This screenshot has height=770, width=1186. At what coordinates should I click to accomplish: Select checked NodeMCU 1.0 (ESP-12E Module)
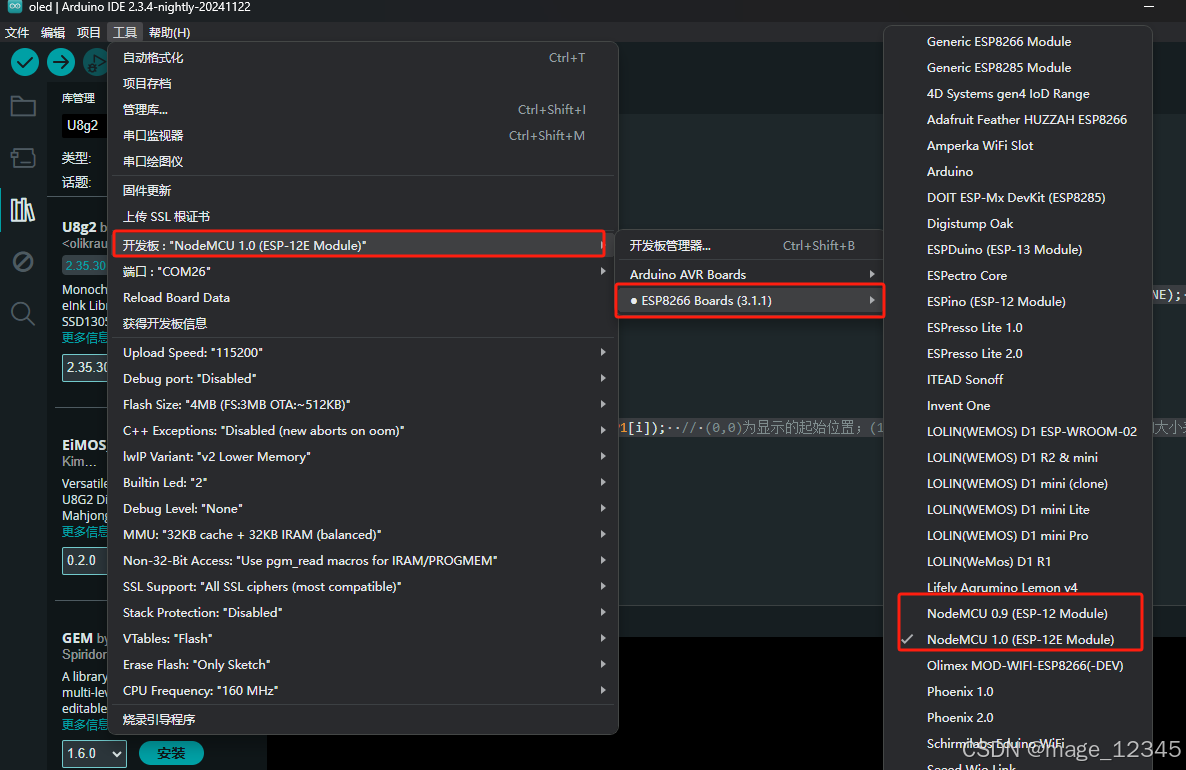pos(1017,640)
